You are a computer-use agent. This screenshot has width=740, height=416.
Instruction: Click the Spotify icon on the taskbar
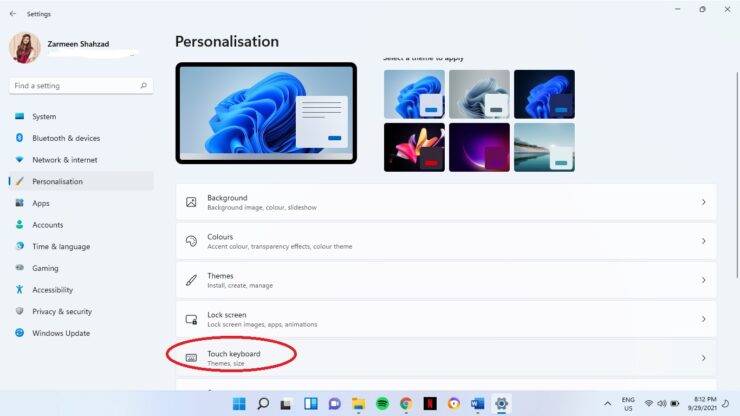pos(382,404)
